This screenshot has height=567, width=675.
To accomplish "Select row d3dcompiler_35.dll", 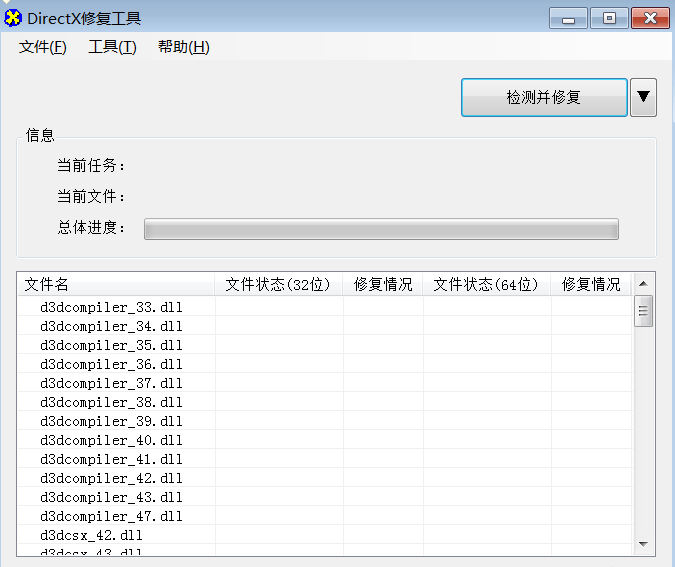I will point(325,345).
